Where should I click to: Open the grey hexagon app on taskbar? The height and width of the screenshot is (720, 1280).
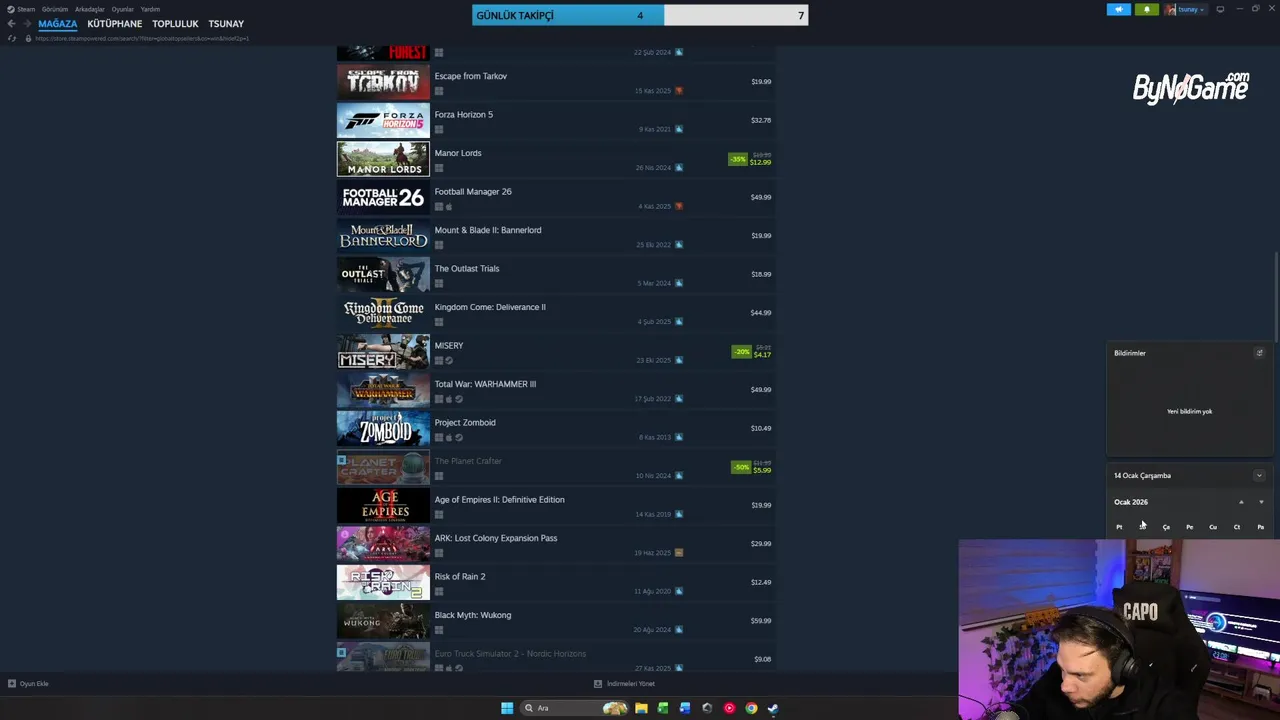coord(707,708)
